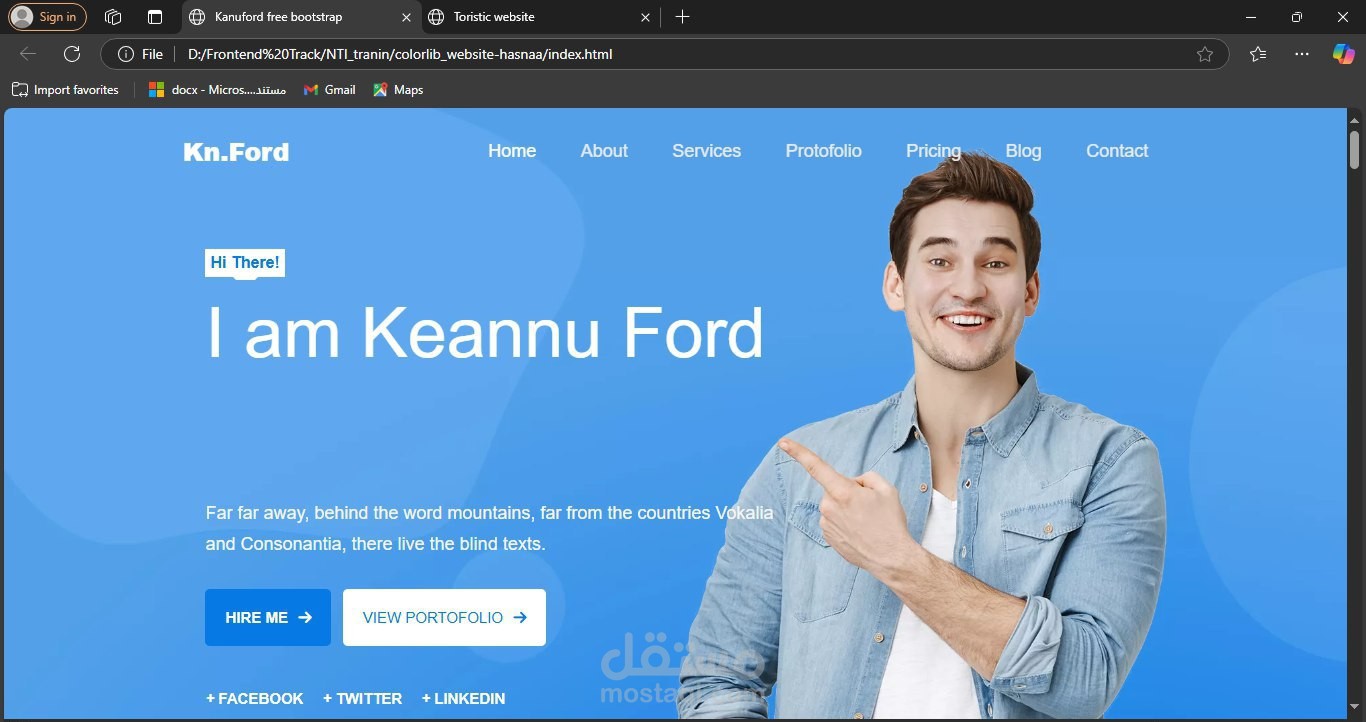This screenshot has height=722, width=1366.
Task: Open the Contact nav link
Action: click(1117, 151)
